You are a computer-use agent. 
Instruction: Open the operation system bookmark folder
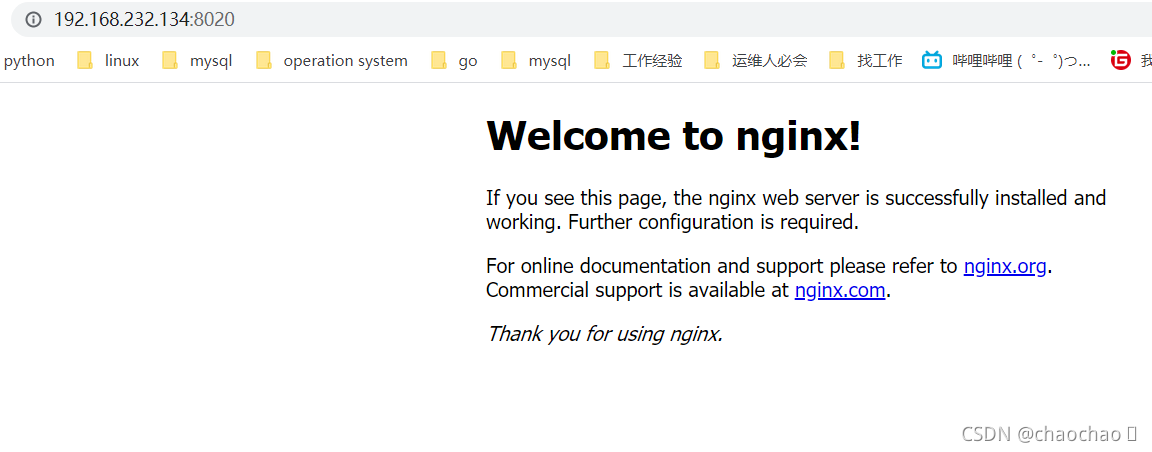coord(332,61)
